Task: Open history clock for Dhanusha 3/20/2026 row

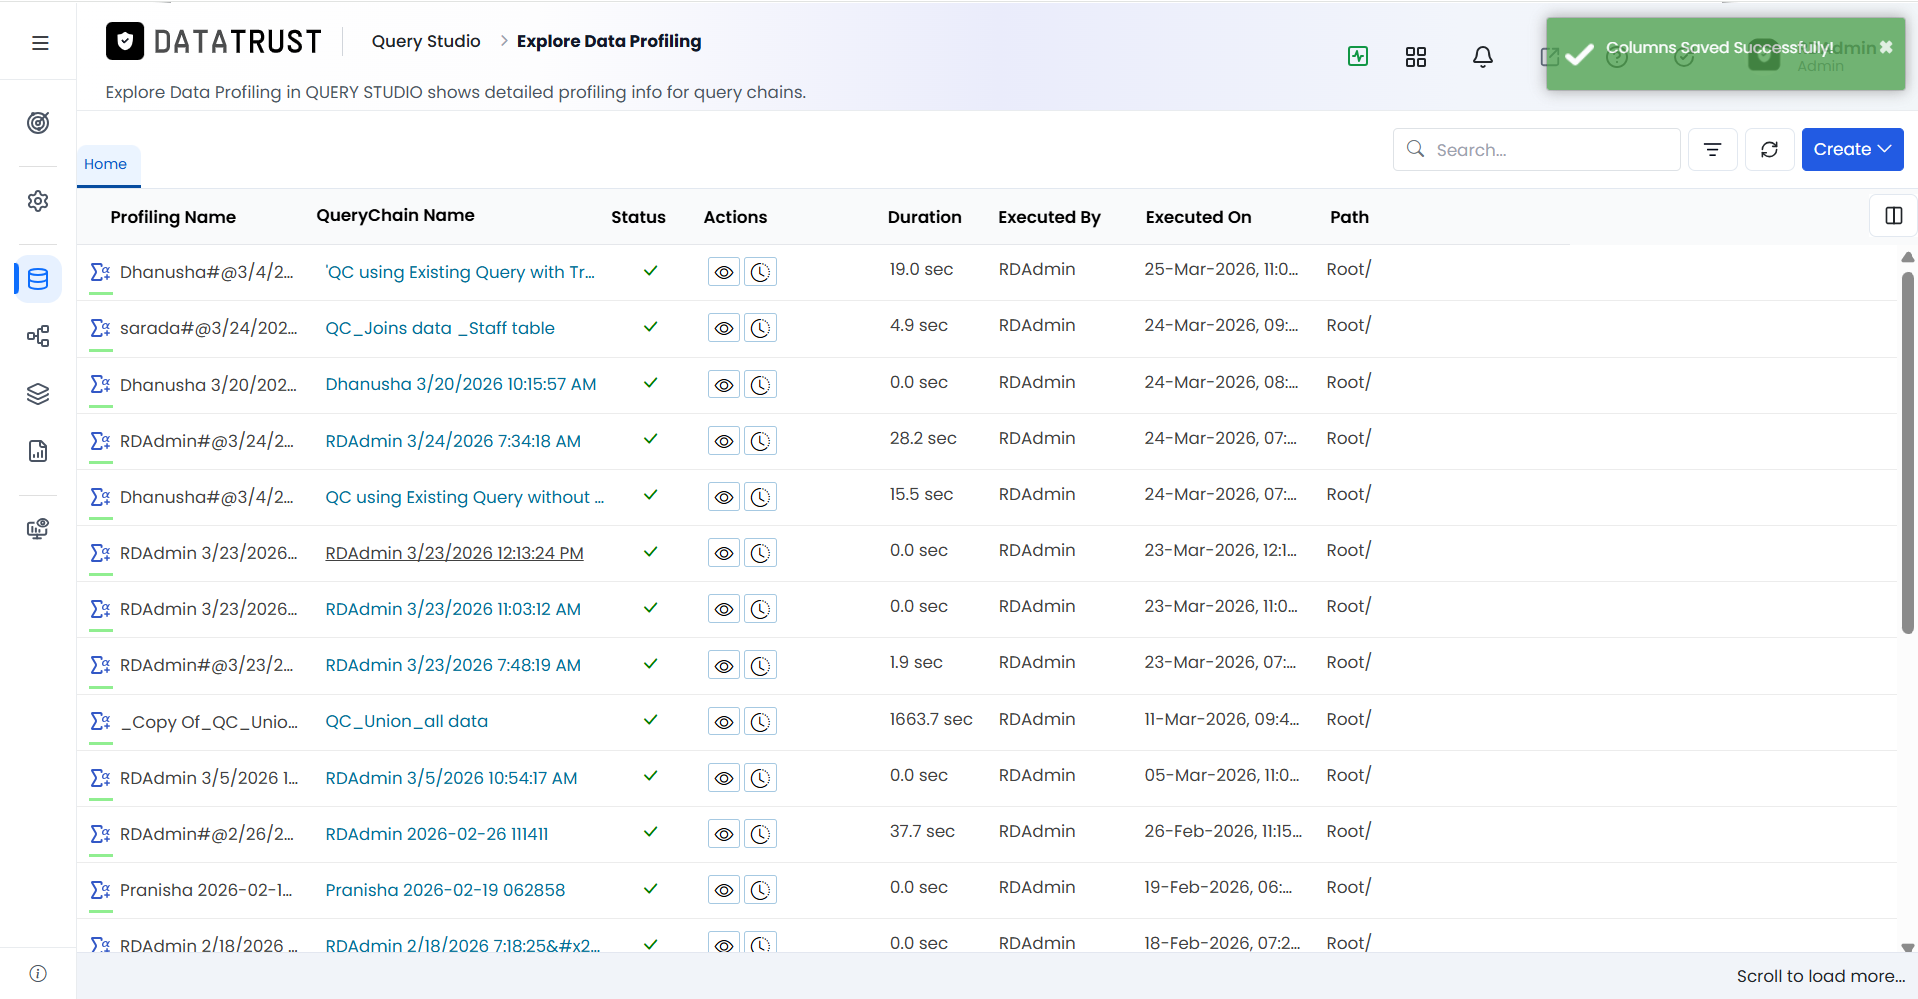Action: click(x=760, y=385)
